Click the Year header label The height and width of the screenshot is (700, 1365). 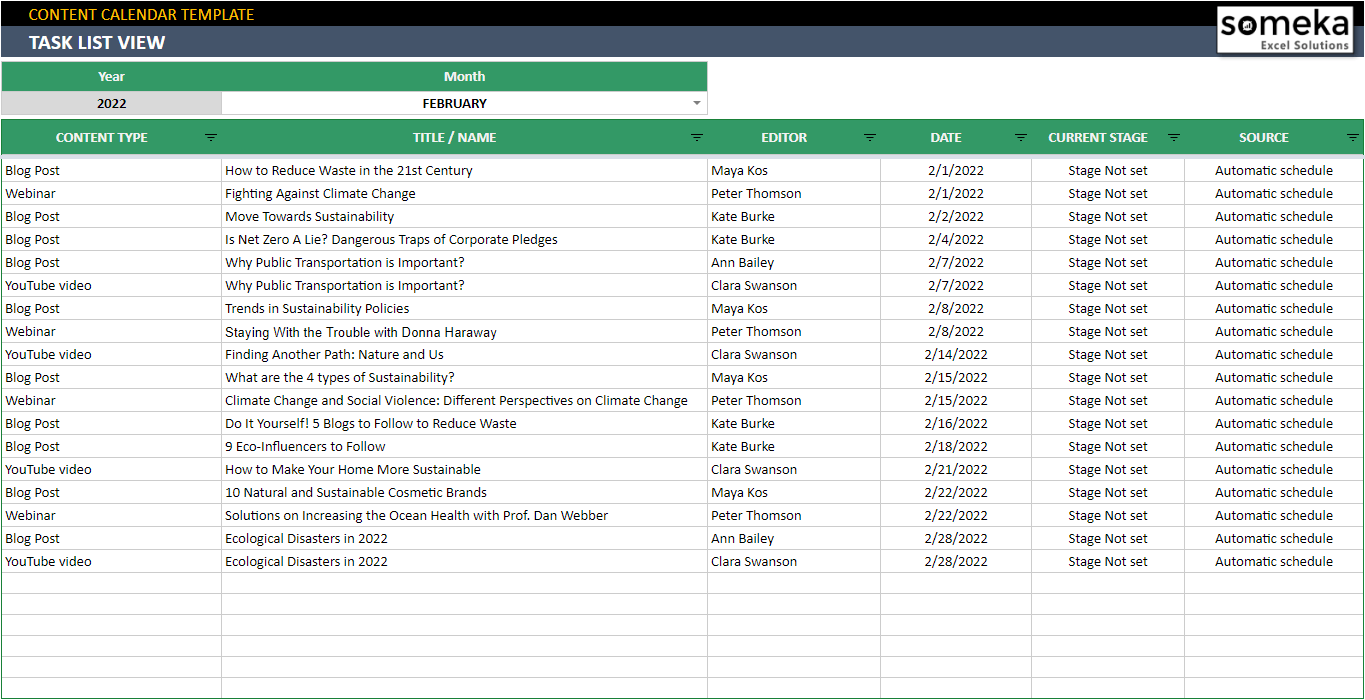111,76
